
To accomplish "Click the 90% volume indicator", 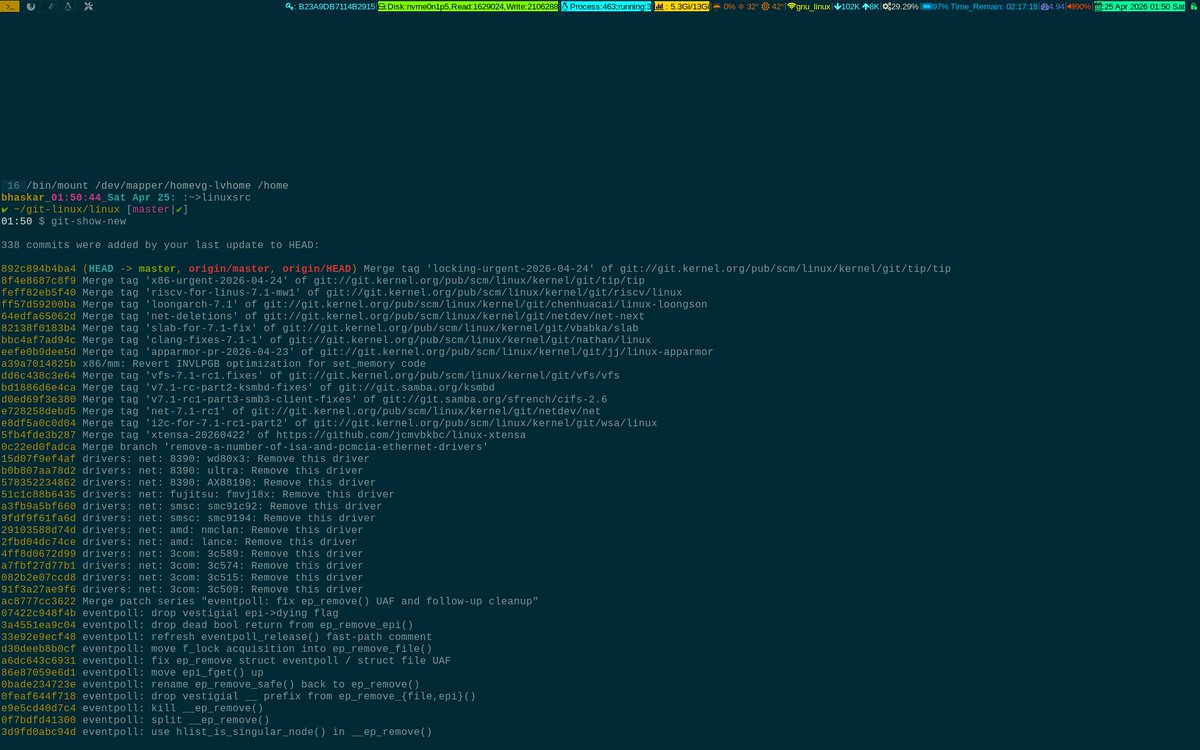I will point(1080,6).
